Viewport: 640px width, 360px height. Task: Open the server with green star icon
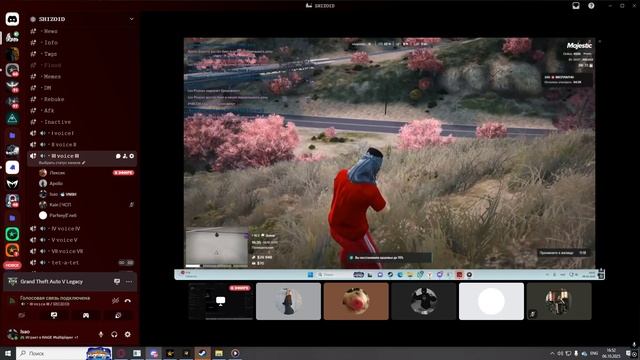coord(12,234)
